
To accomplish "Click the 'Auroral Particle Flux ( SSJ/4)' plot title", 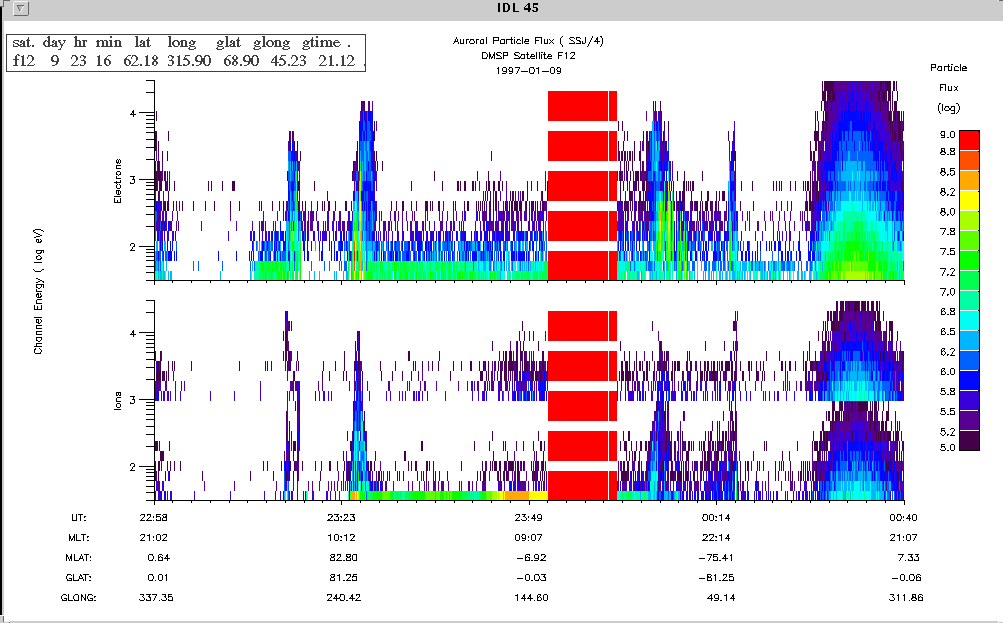I will click(528, 41).
